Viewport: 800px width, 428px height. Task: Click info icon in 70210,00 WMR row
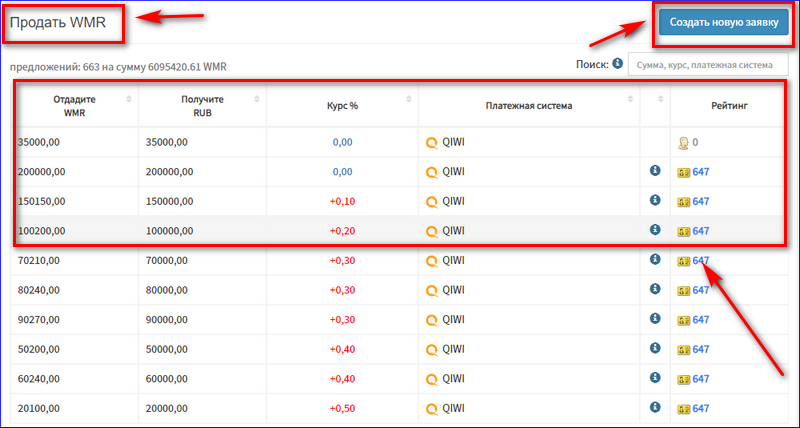(x=655, y=260)
